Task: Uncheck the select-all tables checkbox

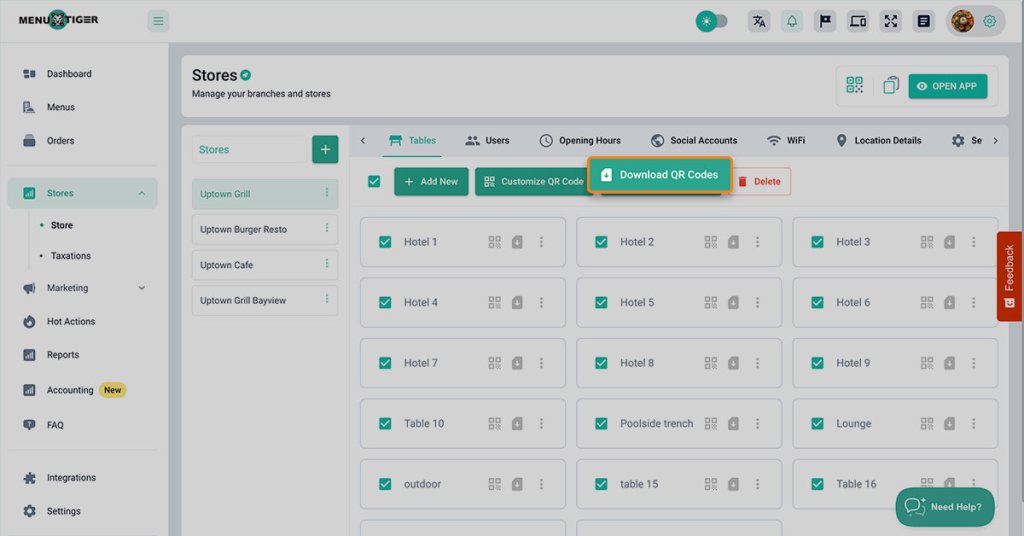Action: [x=374, y=181]
